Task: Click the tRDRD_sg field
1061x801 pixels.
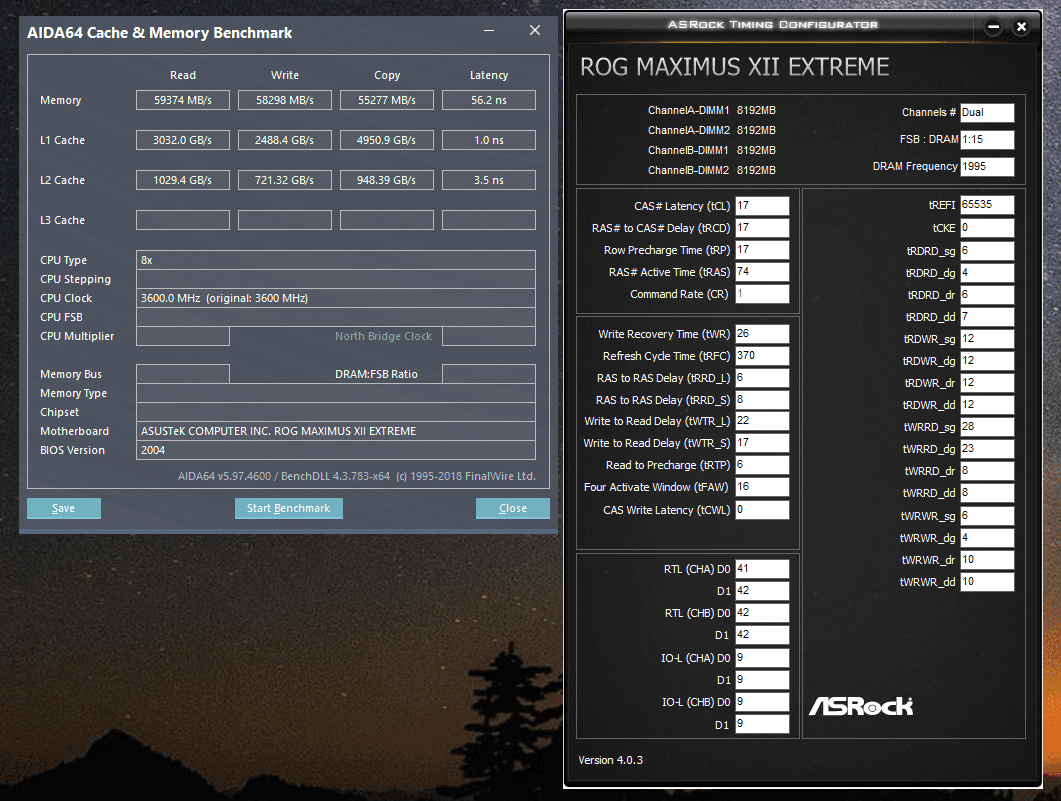Action: coord(987,251)
